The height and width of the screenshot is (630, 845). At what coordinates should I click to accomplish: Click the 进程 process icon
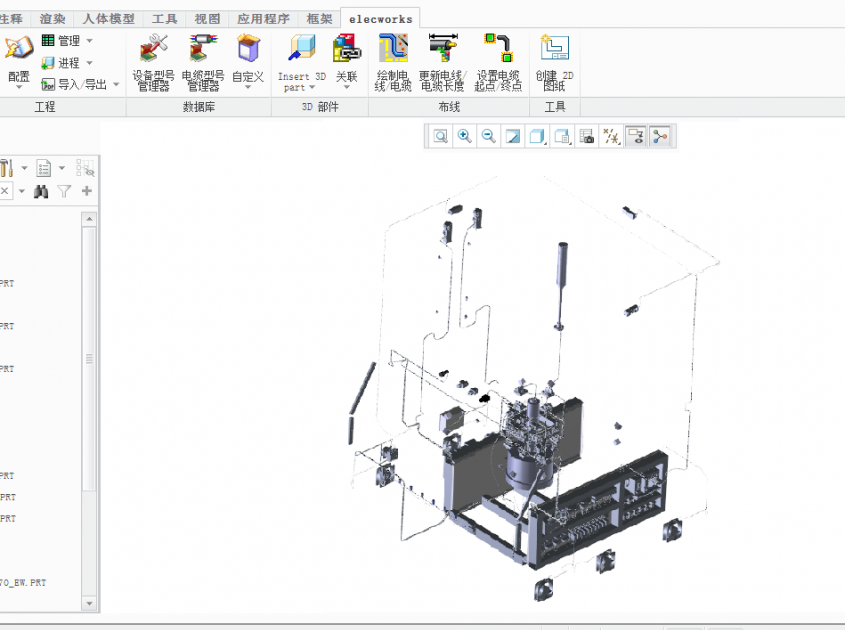(48, 63)
